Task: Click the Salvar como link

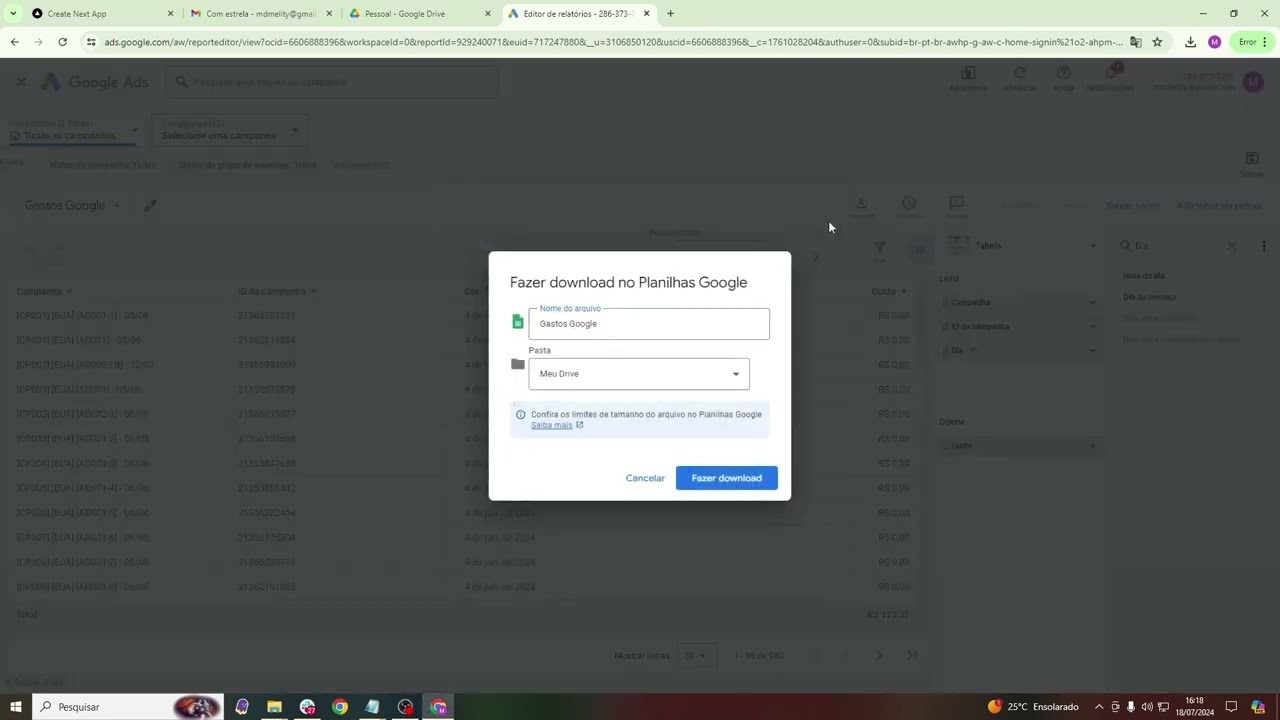Action: 1132,206
